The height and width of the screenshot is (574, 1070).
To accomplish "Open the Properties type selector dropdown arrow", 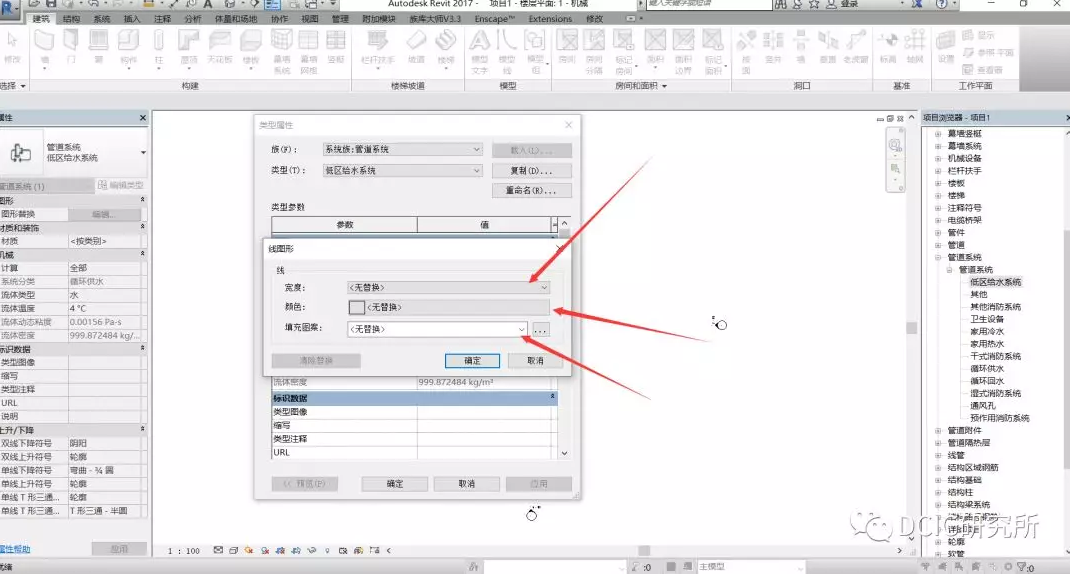I will 143,152.
